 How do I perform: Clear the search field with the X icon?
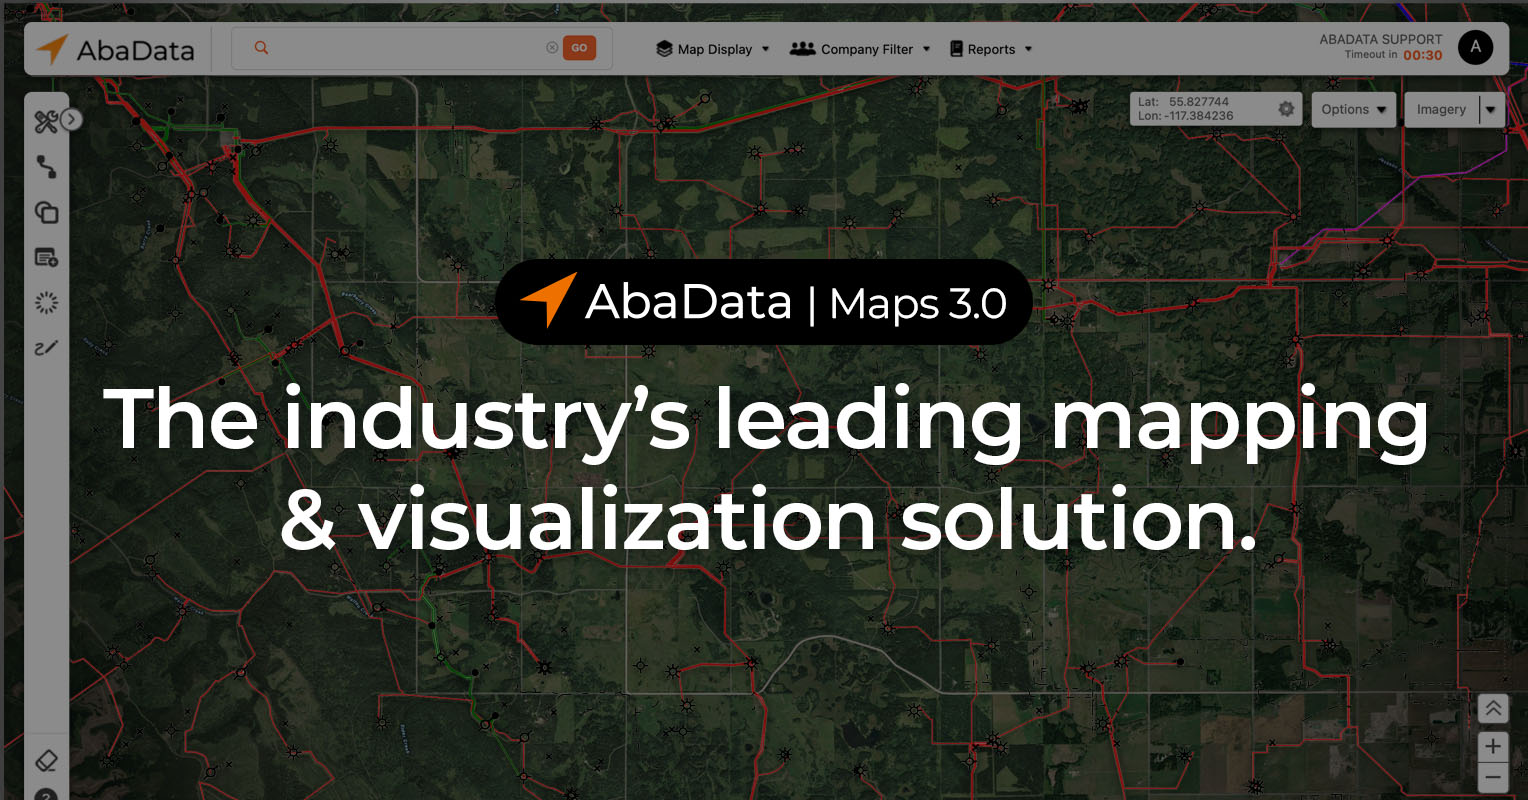[x=552, y=48]
